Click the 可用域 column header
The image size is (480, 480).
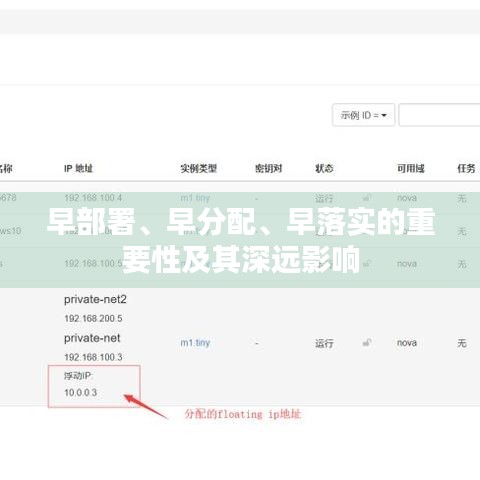pyautogui.click(x=411, y=168)
